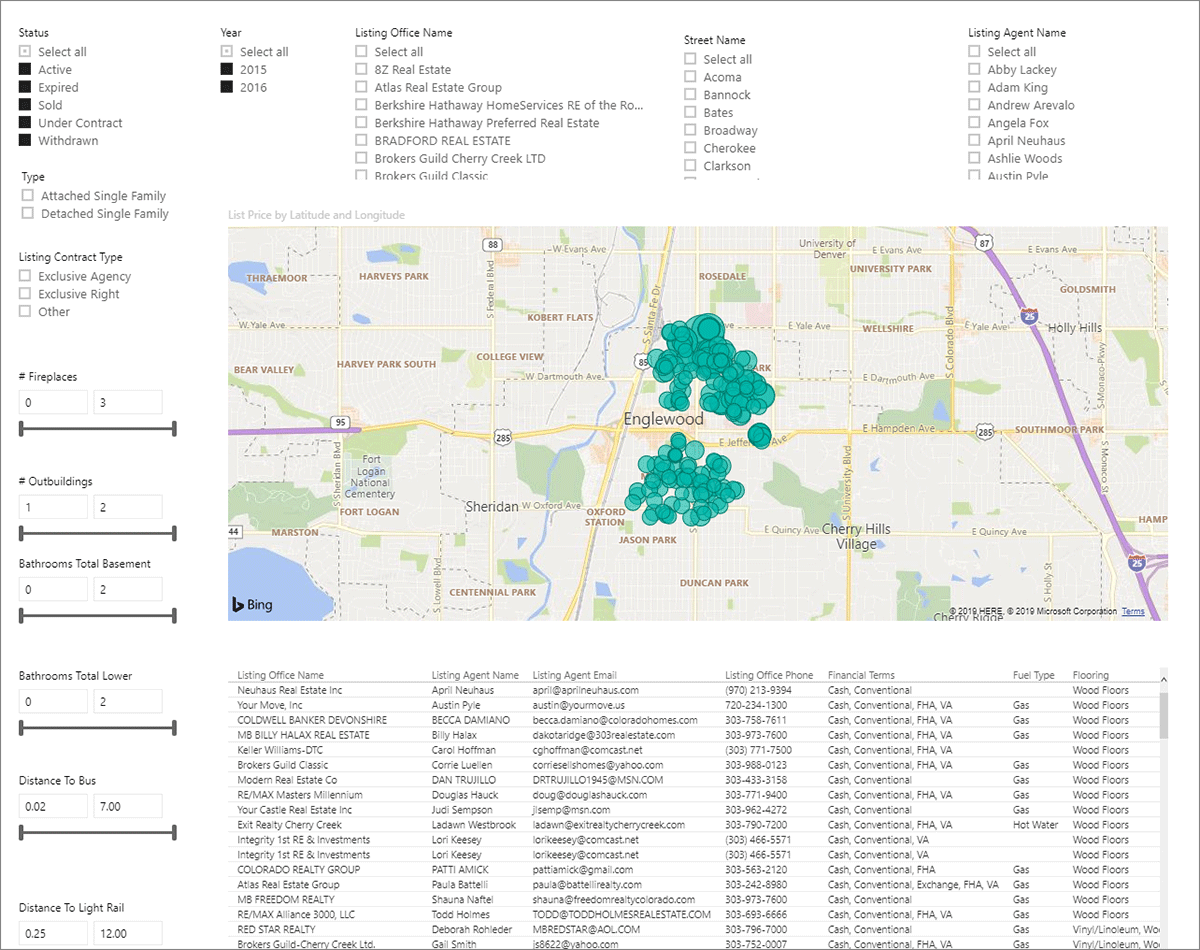This screenshot has height=950, width=1200.
Task: Sort by Listing Agent Email column header
Action: pyautogui.click(x=575, y=675)
